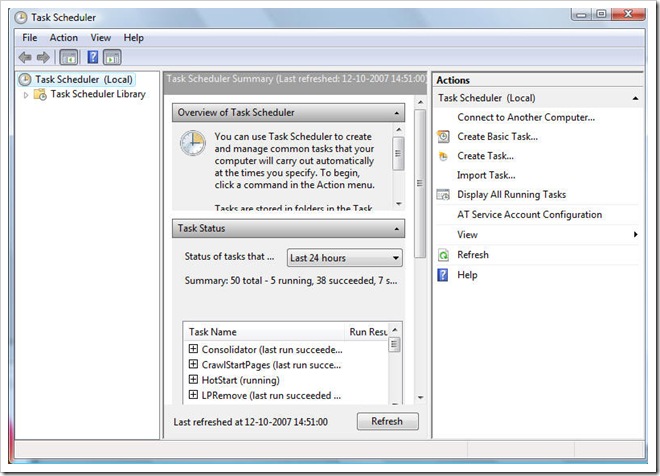Expand the Task Scheduler Library tree arrow

click(x=26, y=95)
